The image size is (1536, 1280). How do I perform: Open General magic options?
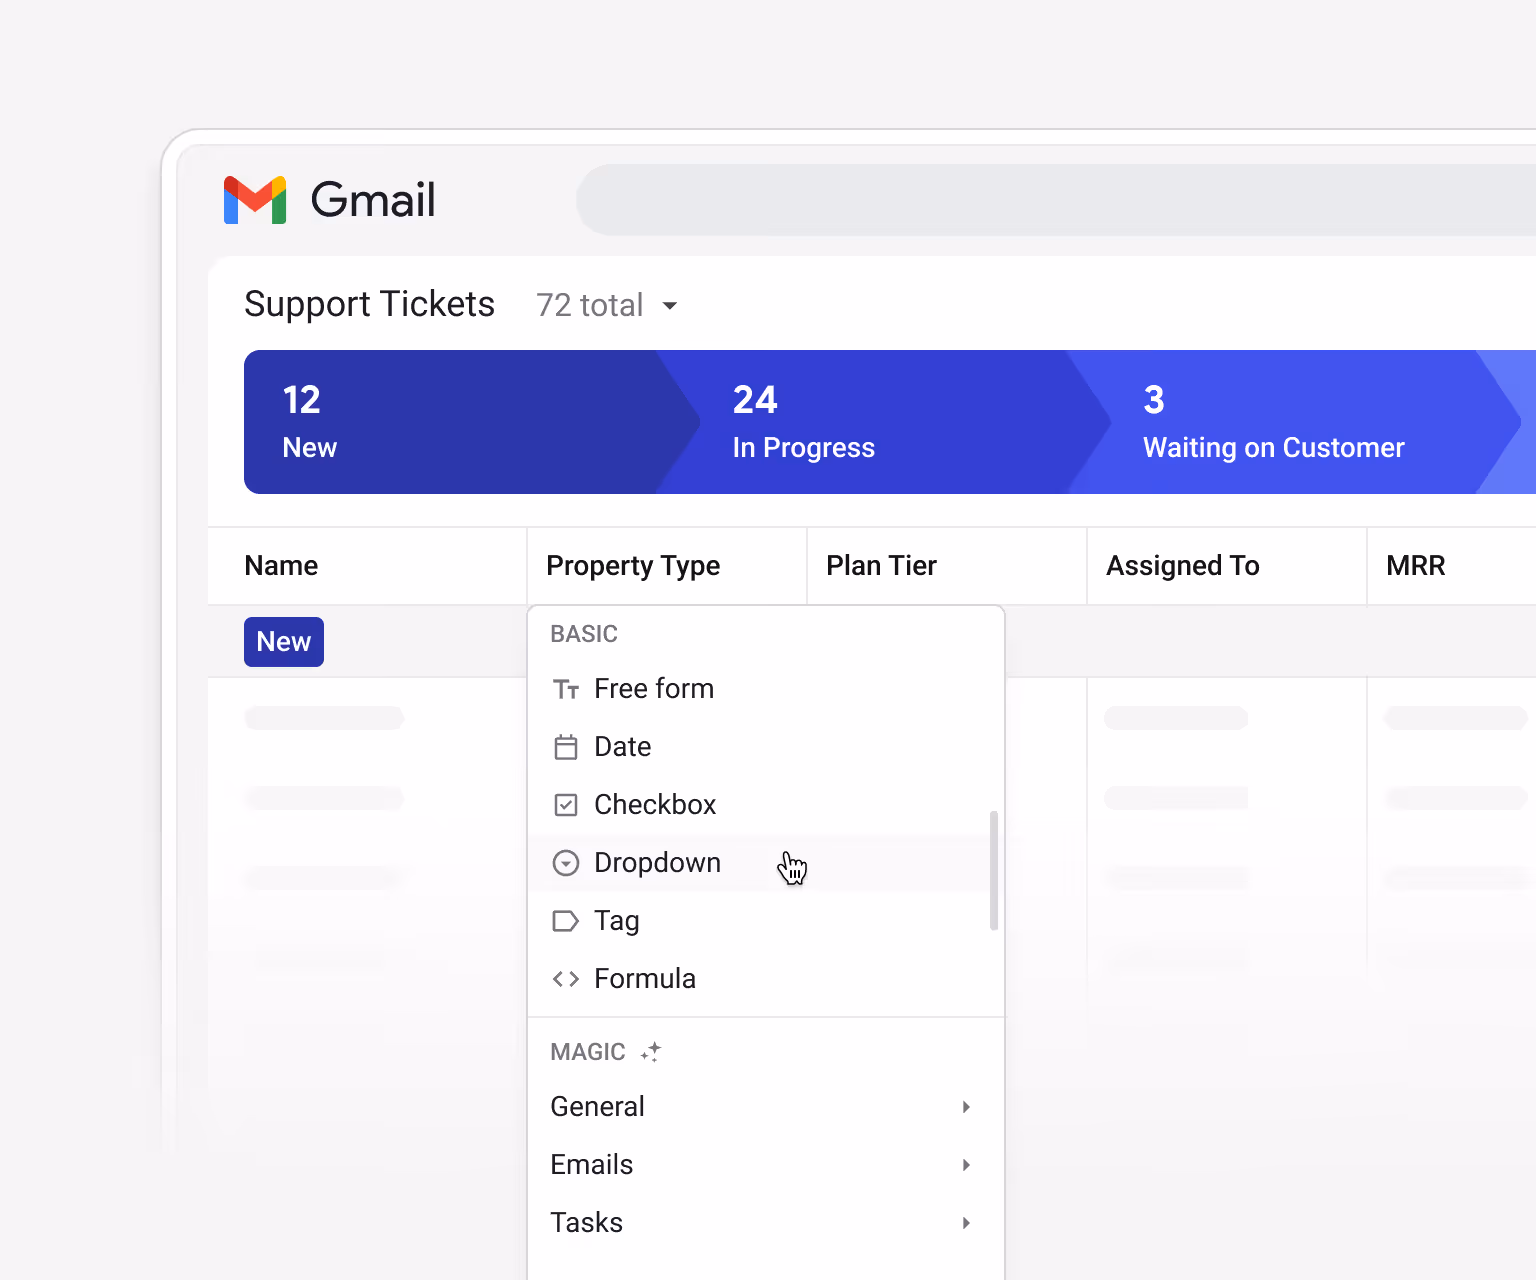point(766,1107)
